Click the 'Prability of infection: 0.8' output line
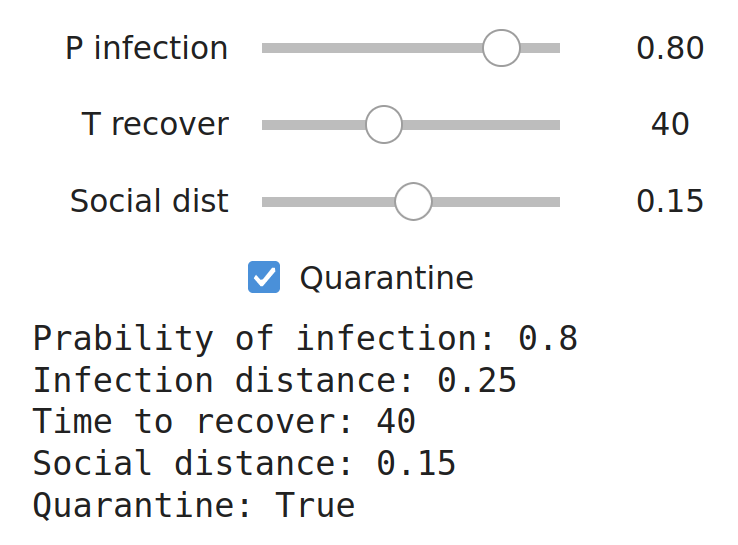This screenshot has height=545, width=738. tap(305, 338)
